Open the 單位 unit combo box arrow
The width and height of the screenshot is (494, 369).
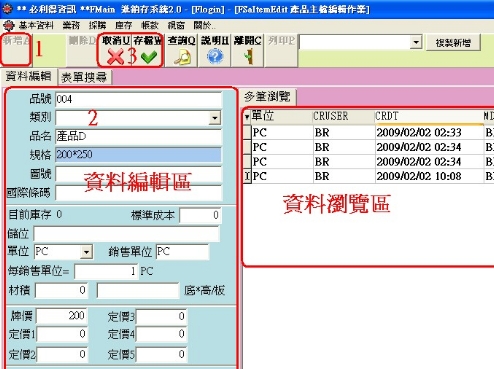coord(86,252)
